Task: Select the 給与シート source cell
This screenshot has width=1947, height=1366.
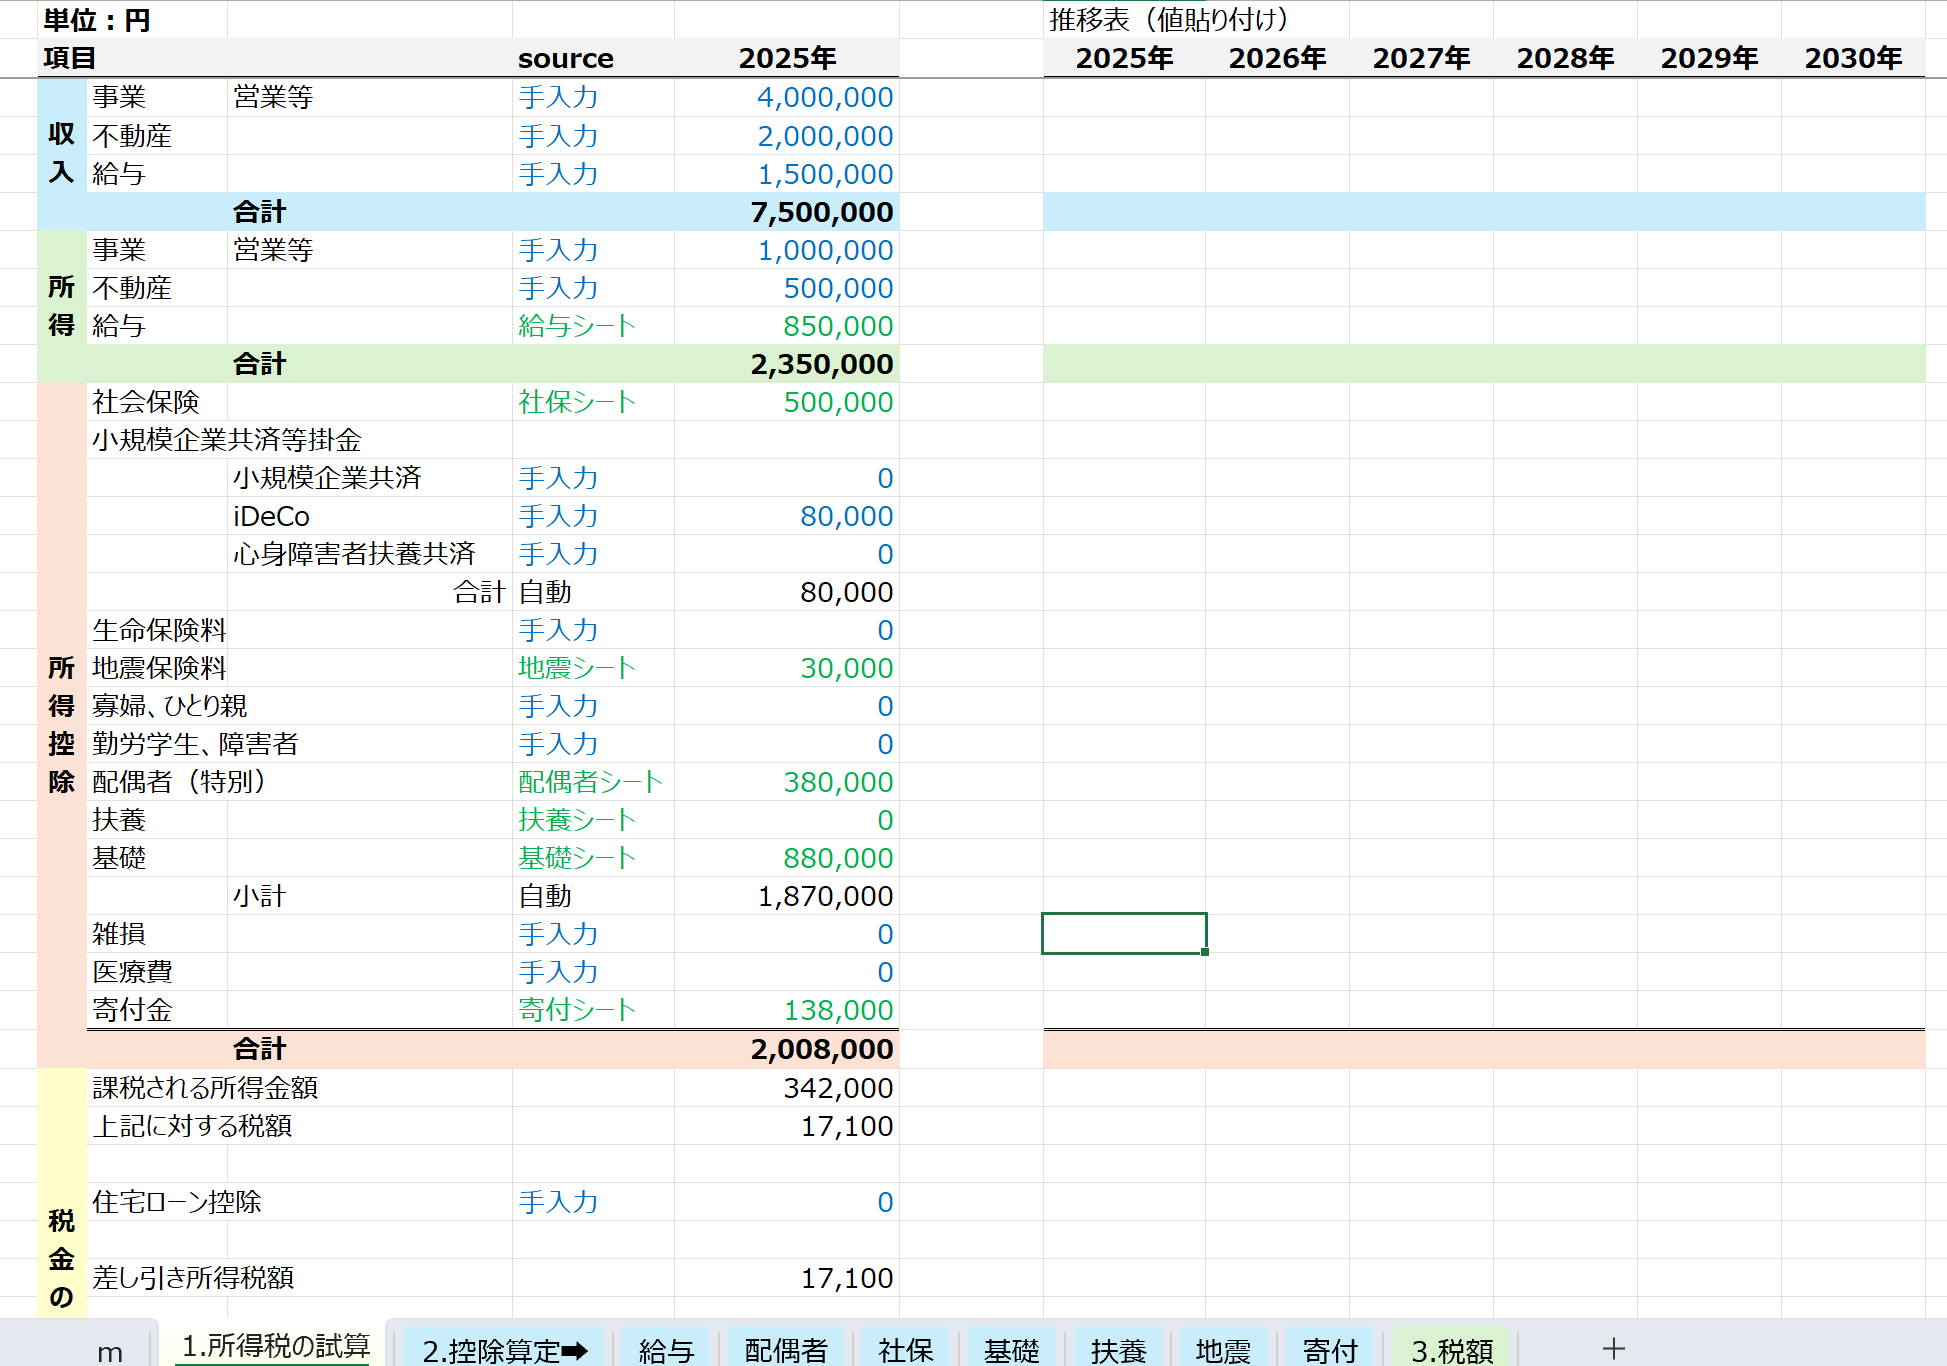Action: [x=592, y=326]
